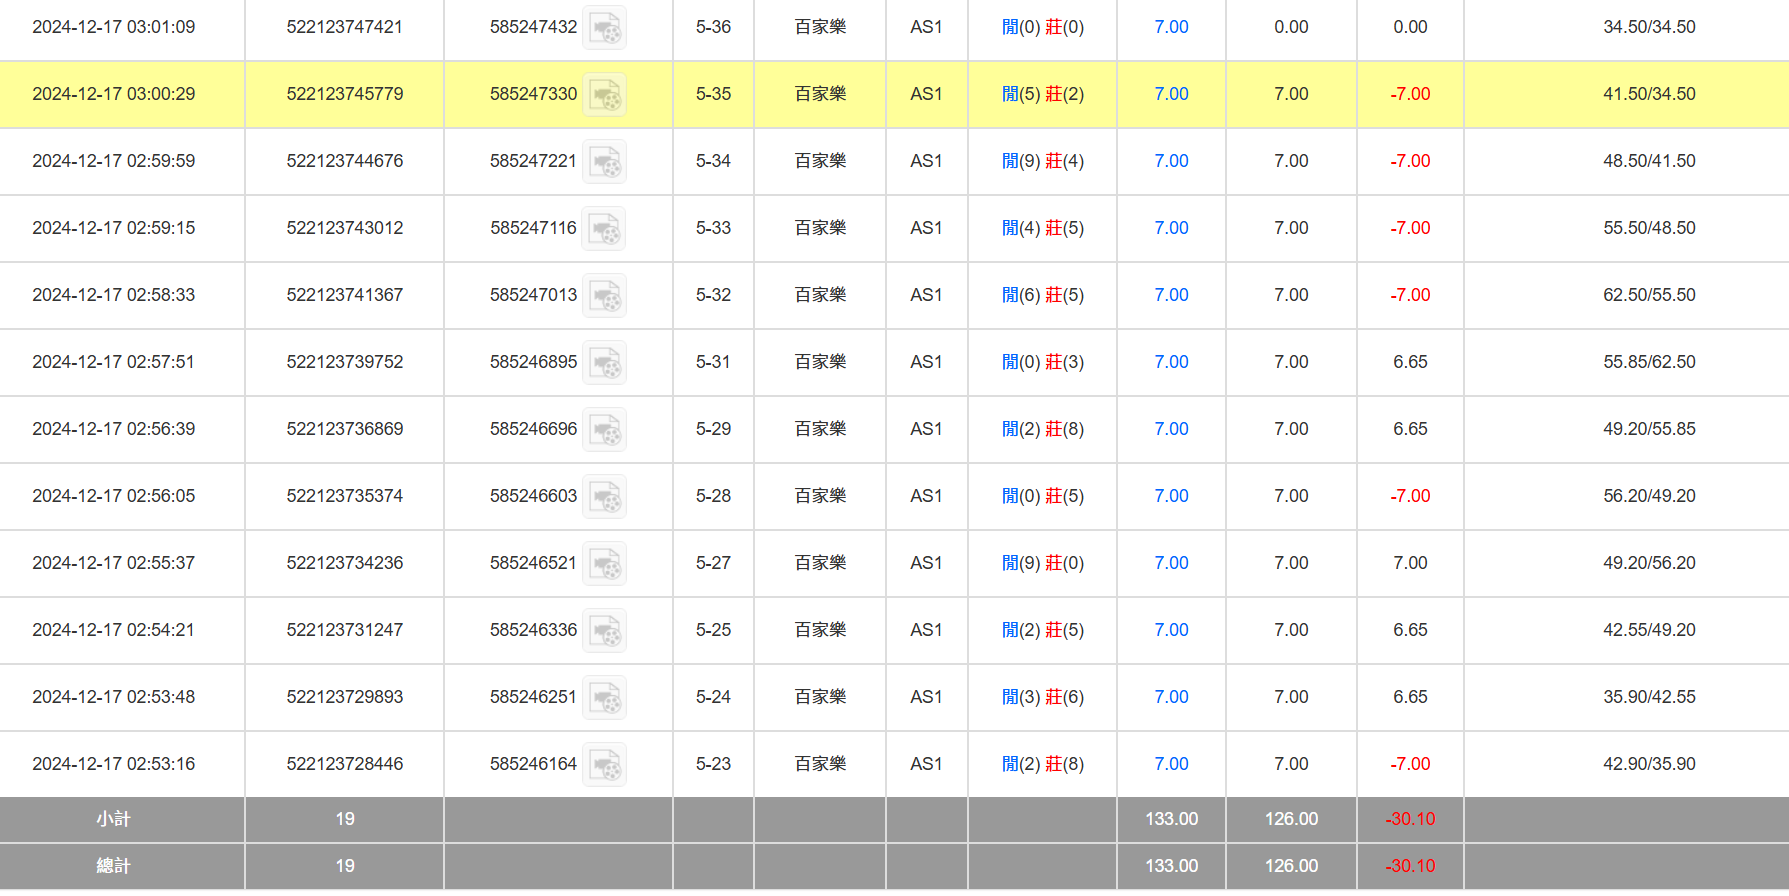The width and height of the screenshot is (1789, 896).
Task: Click the replay icon beside 585246336
Action: (x=604, y=631)
